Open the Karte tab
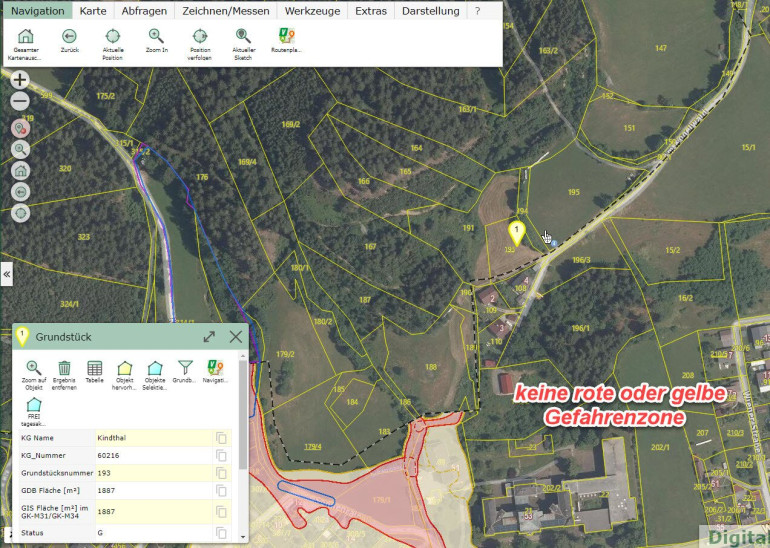 pyautogui.click(x=93, y=11)
